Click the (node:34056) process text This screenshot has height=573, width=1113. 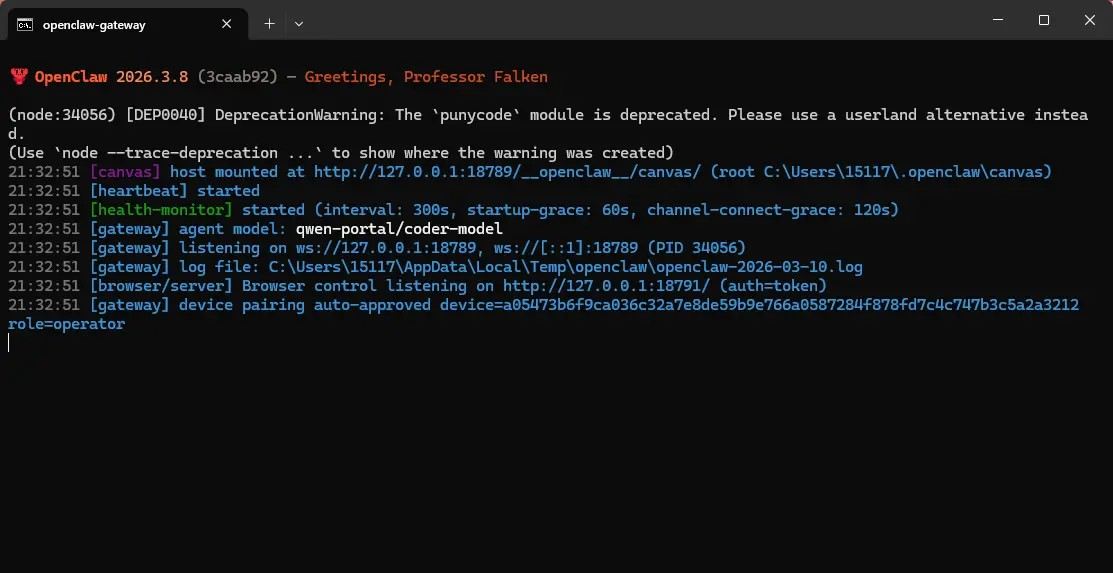coord(62,115)
